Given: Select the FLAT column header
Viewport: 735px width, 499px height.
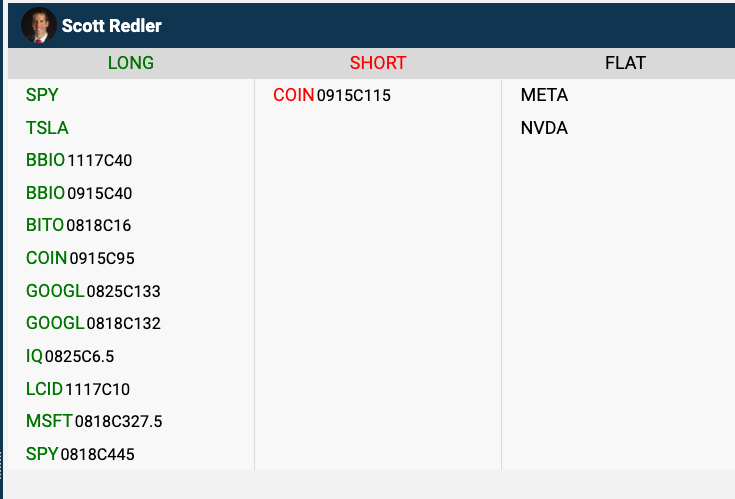Looking at the screenshot, I should (x=625, y=63).
